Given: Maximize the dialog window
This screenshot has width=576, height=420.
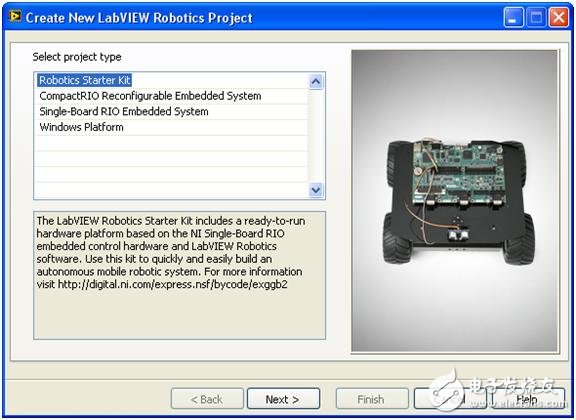Looking at the screenshot, I should click(x=536, y=18).
